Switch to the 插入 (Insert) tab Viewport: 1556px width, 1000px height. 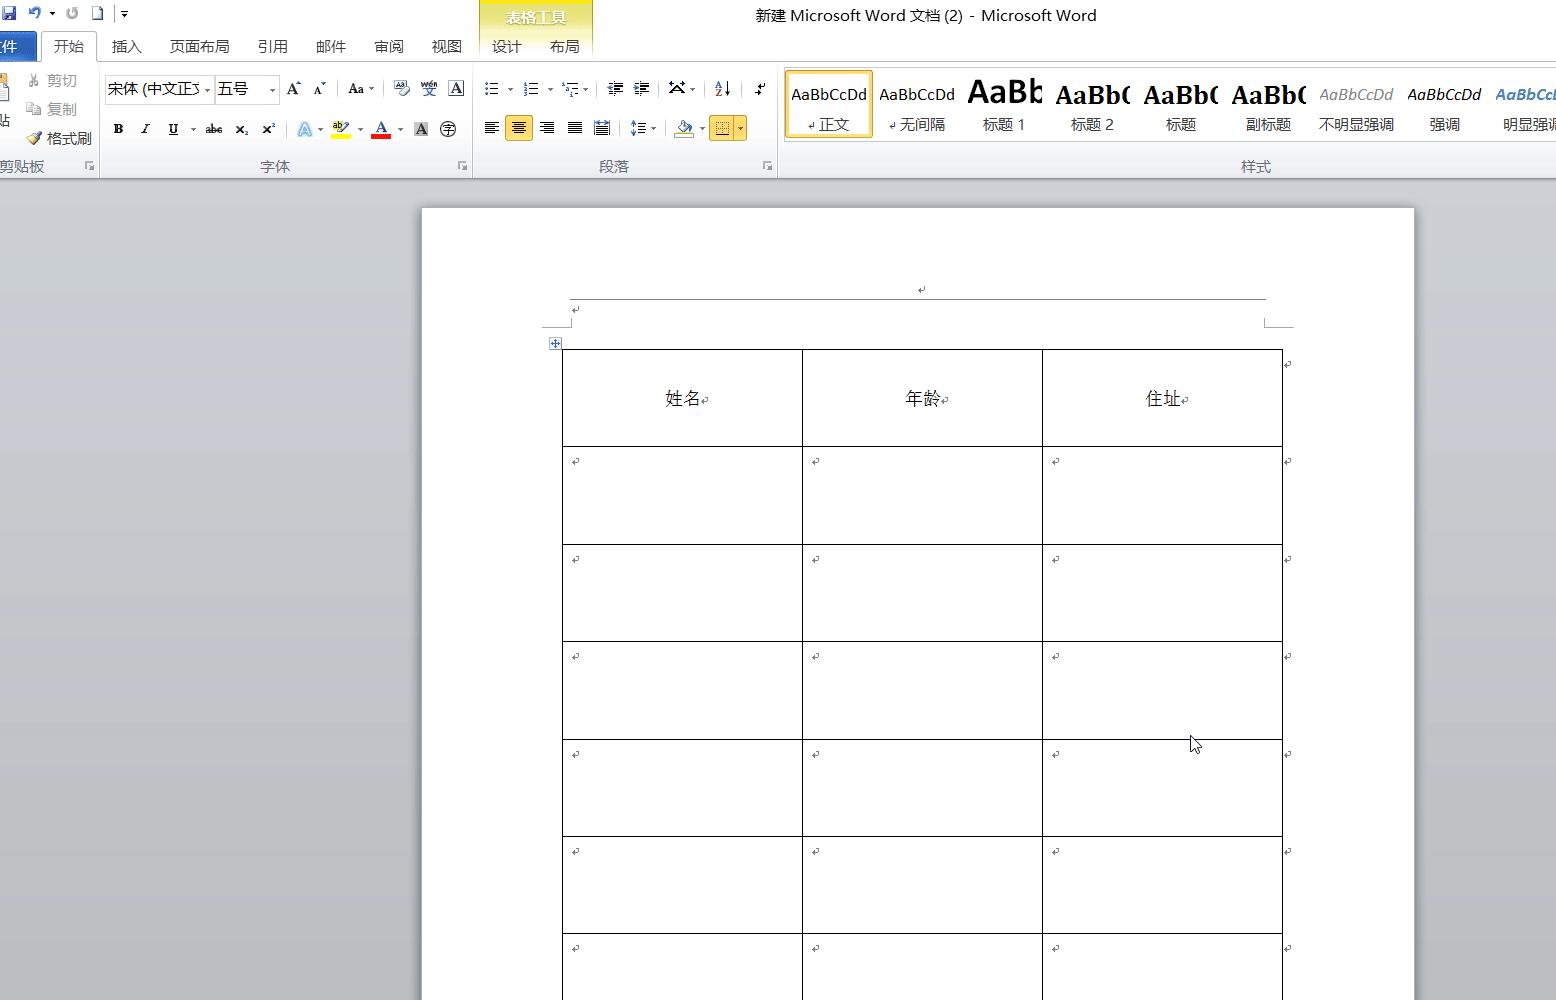click(126, 47)
